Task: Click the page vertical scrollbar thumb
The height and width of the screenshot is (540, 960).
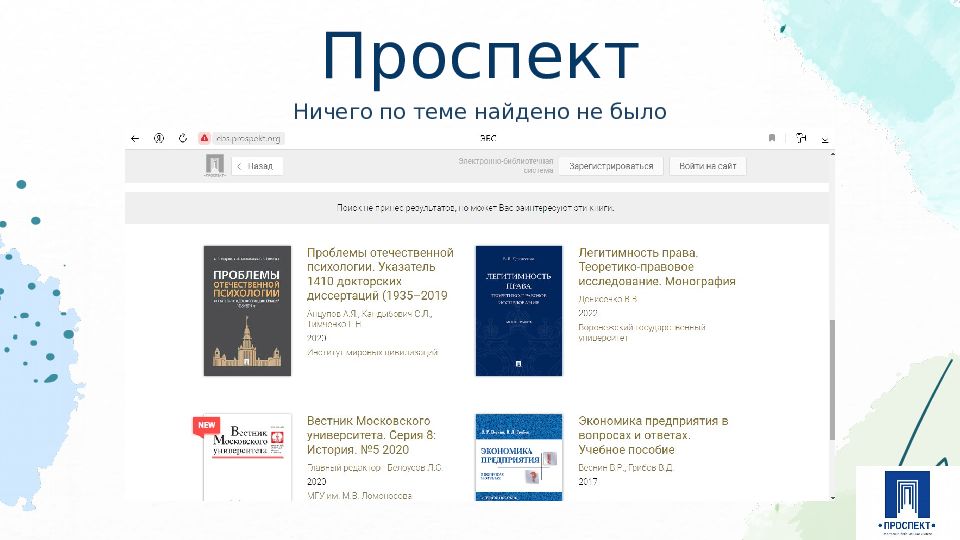Action: tap(832, 379)
